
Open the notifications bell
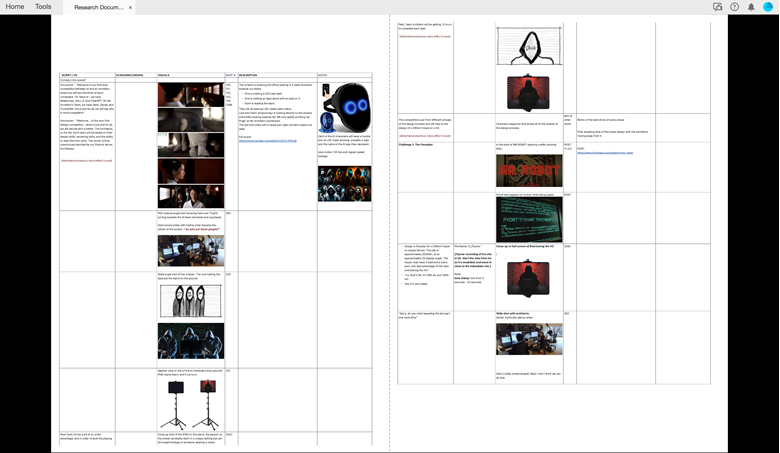[751, 7]
